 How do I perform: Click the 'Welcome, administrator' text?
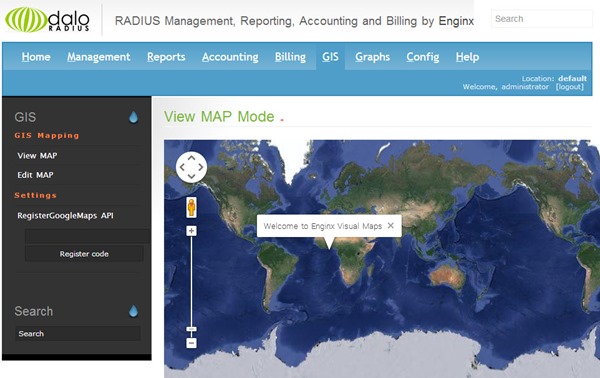505,87
